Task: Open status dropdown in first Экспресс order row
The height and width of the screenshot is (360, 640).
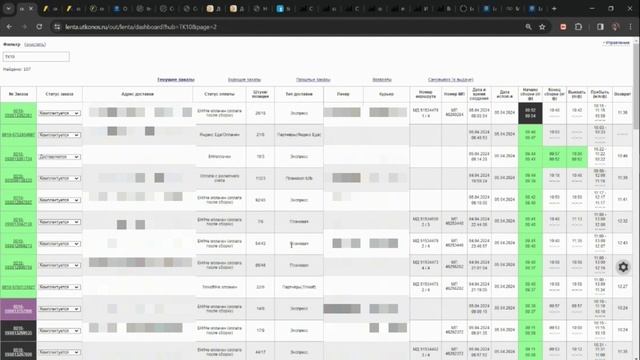Action: tap(59, 113)
